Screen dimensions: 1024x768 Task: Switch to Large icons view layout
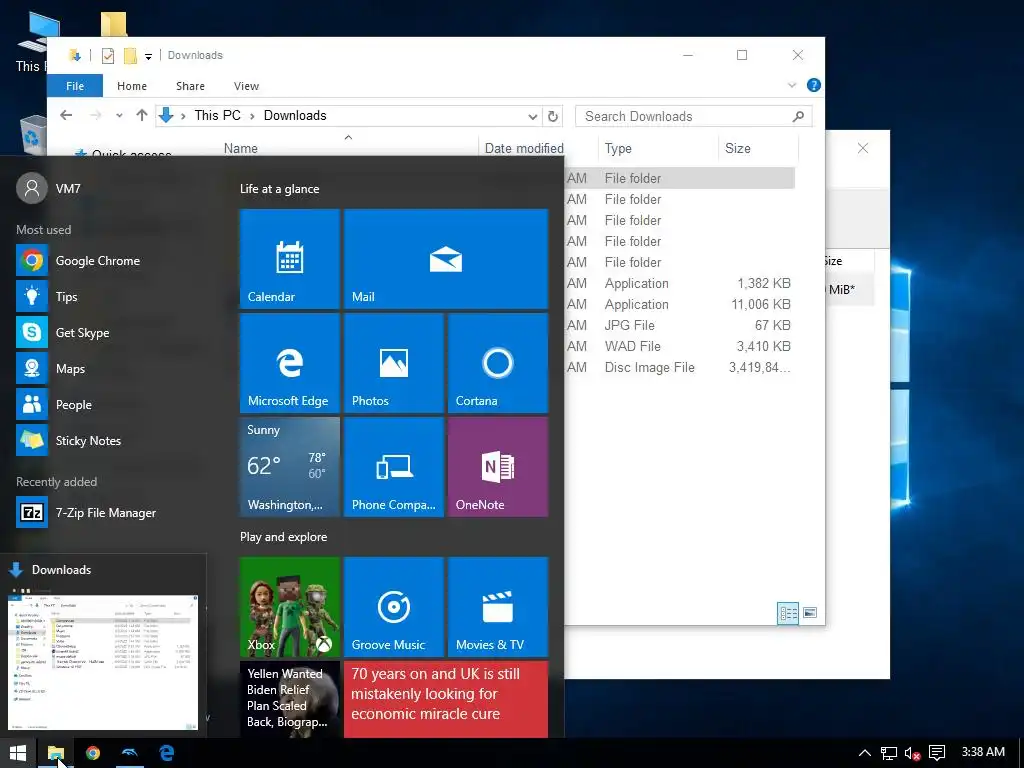click(x=810, y=613)
